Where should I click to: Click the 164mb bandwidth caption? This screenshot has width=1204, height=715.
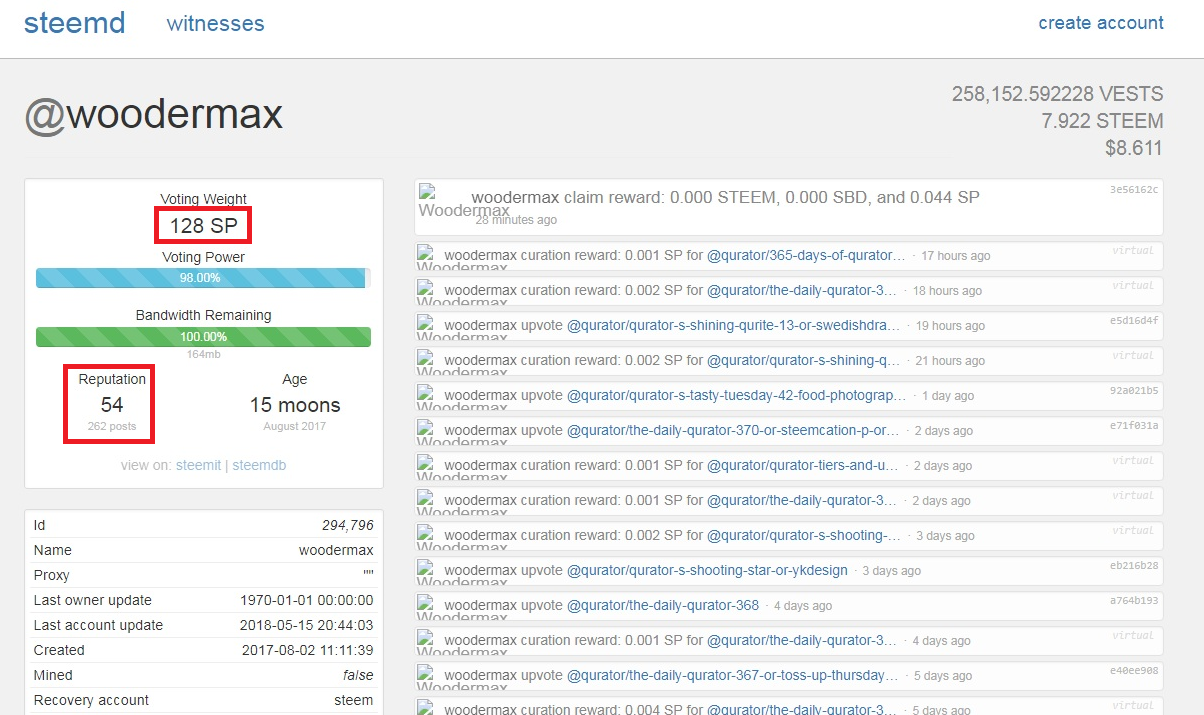point(203,353)
